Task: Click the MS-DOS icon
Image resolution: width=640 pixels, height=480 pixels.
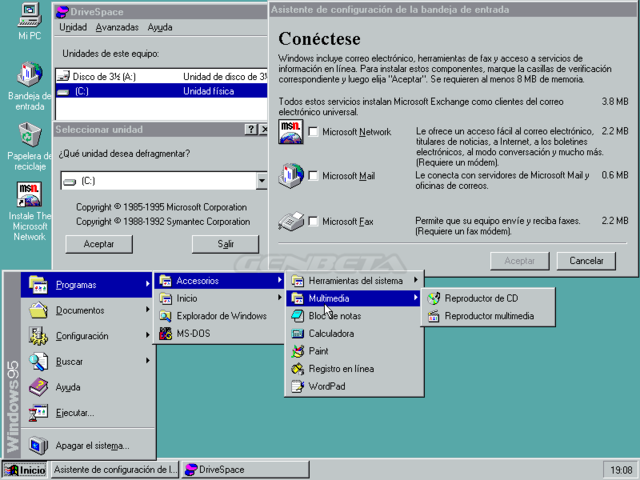Action: [x=165, y=333]
